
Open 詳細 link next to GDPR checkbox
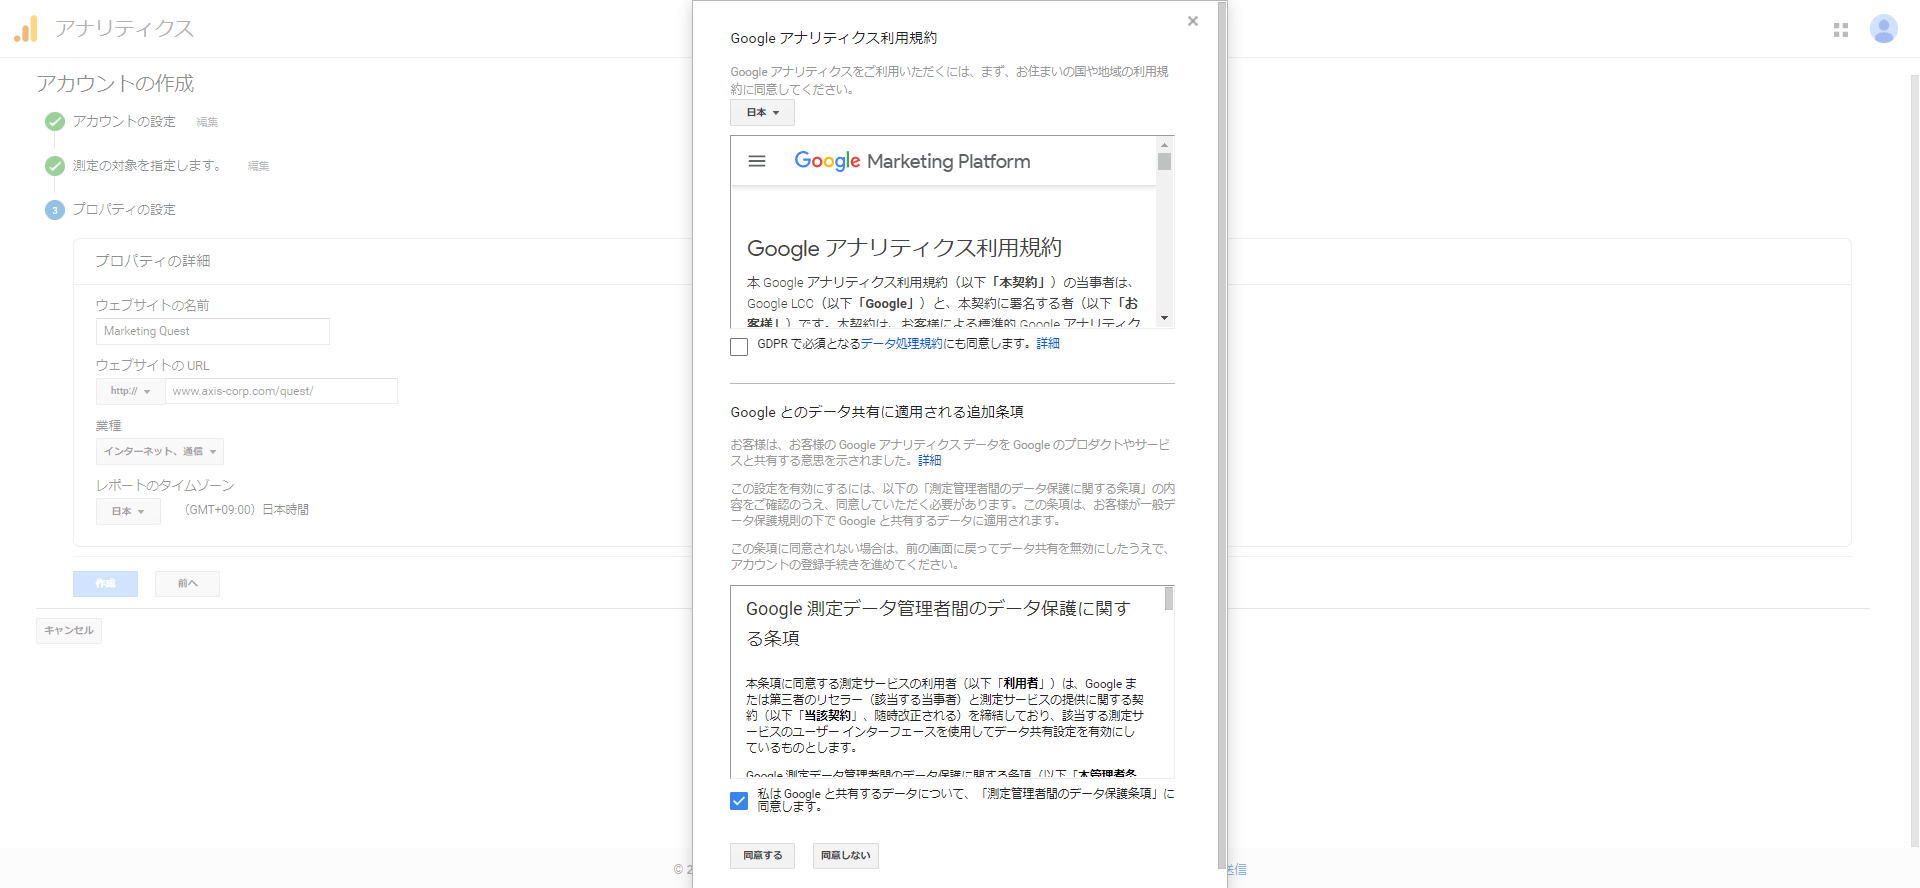coord(1048,344)
